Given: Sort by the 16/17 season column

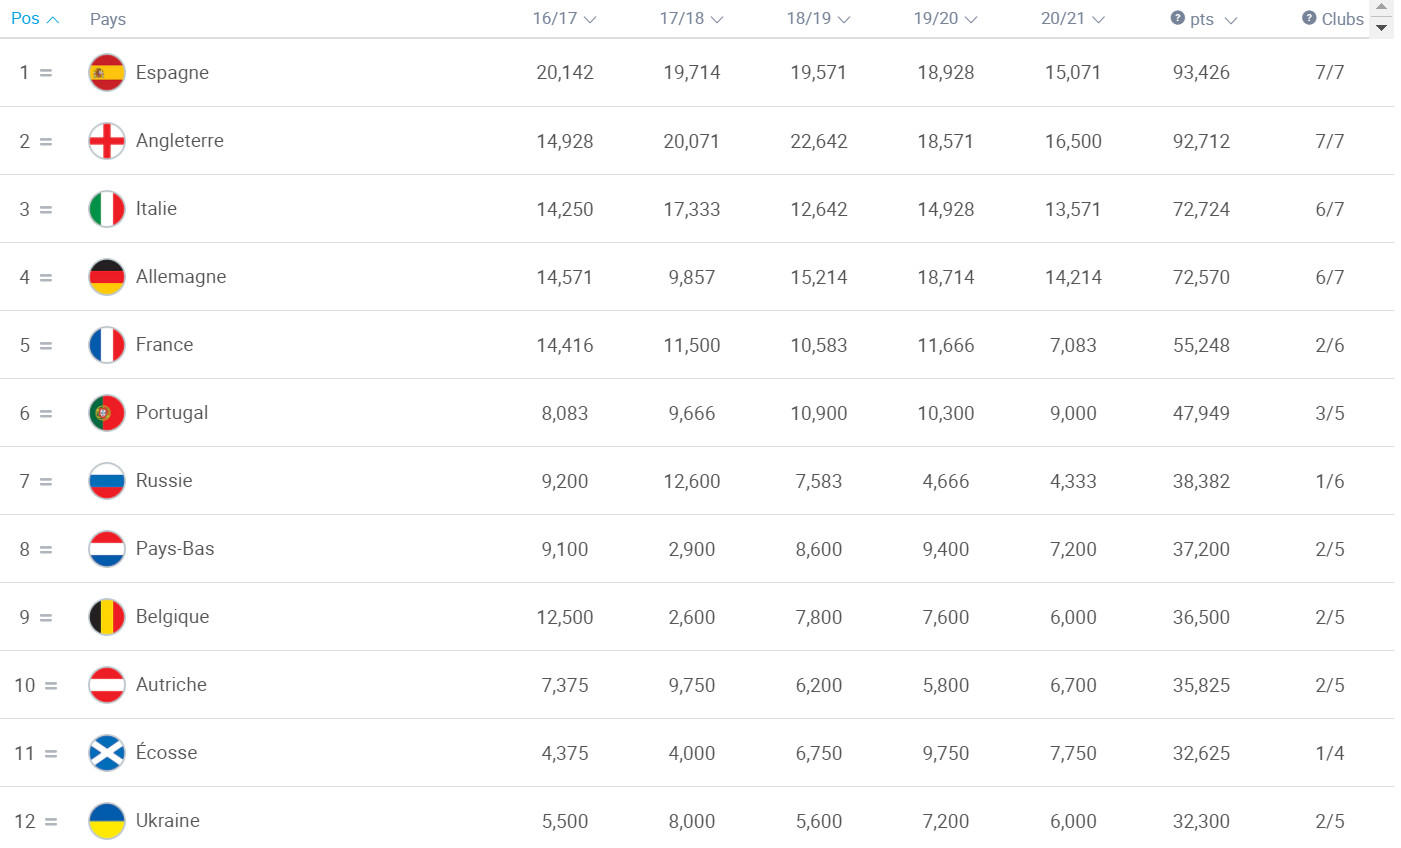Looking at the screenshot, I should [564, 19].
